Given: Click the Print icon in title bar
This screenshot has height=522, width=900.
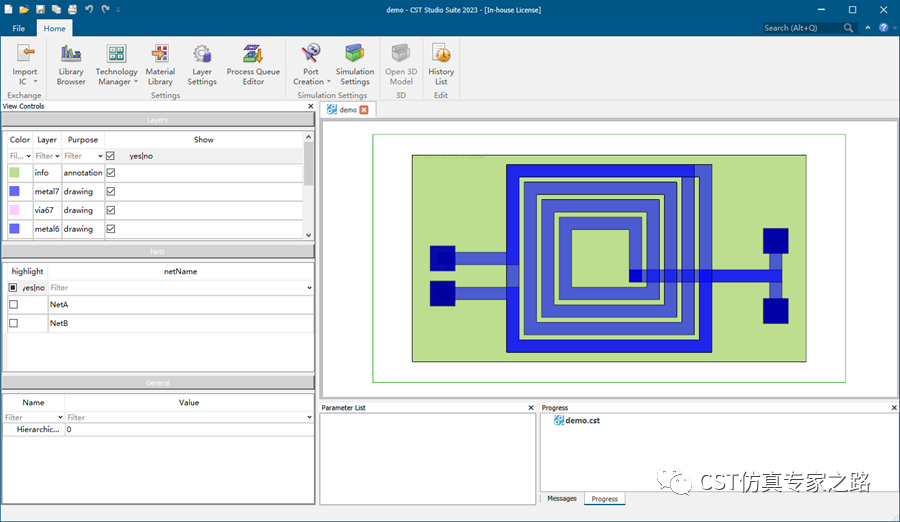Looking at the screenshot, I should [x=72, y=9].
